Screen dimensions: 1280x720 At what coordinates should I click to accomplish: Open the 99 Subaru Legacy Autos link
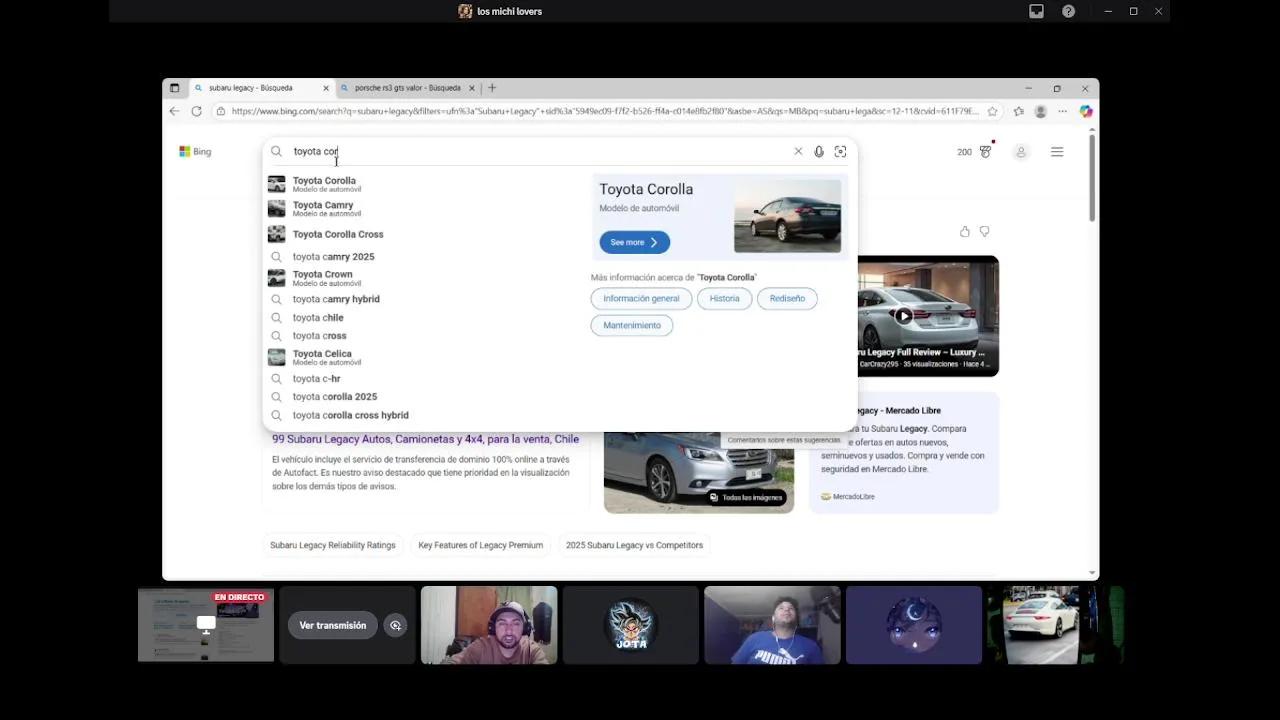coord(425,439)
